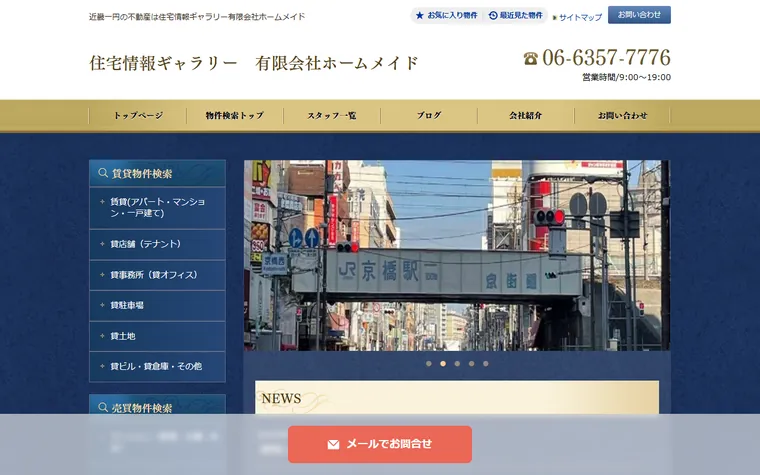This screenshot has height=475, width=760.
Task: Expand the 貸駐車場 sidebar item
Action: (158, 305)
